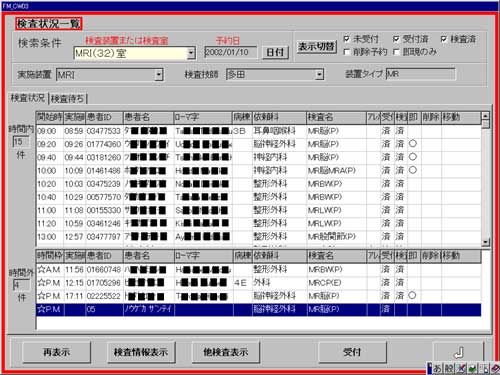Click the green IME toolbar icon
This screenshot has height=375, width=500.
coord(472,368)
